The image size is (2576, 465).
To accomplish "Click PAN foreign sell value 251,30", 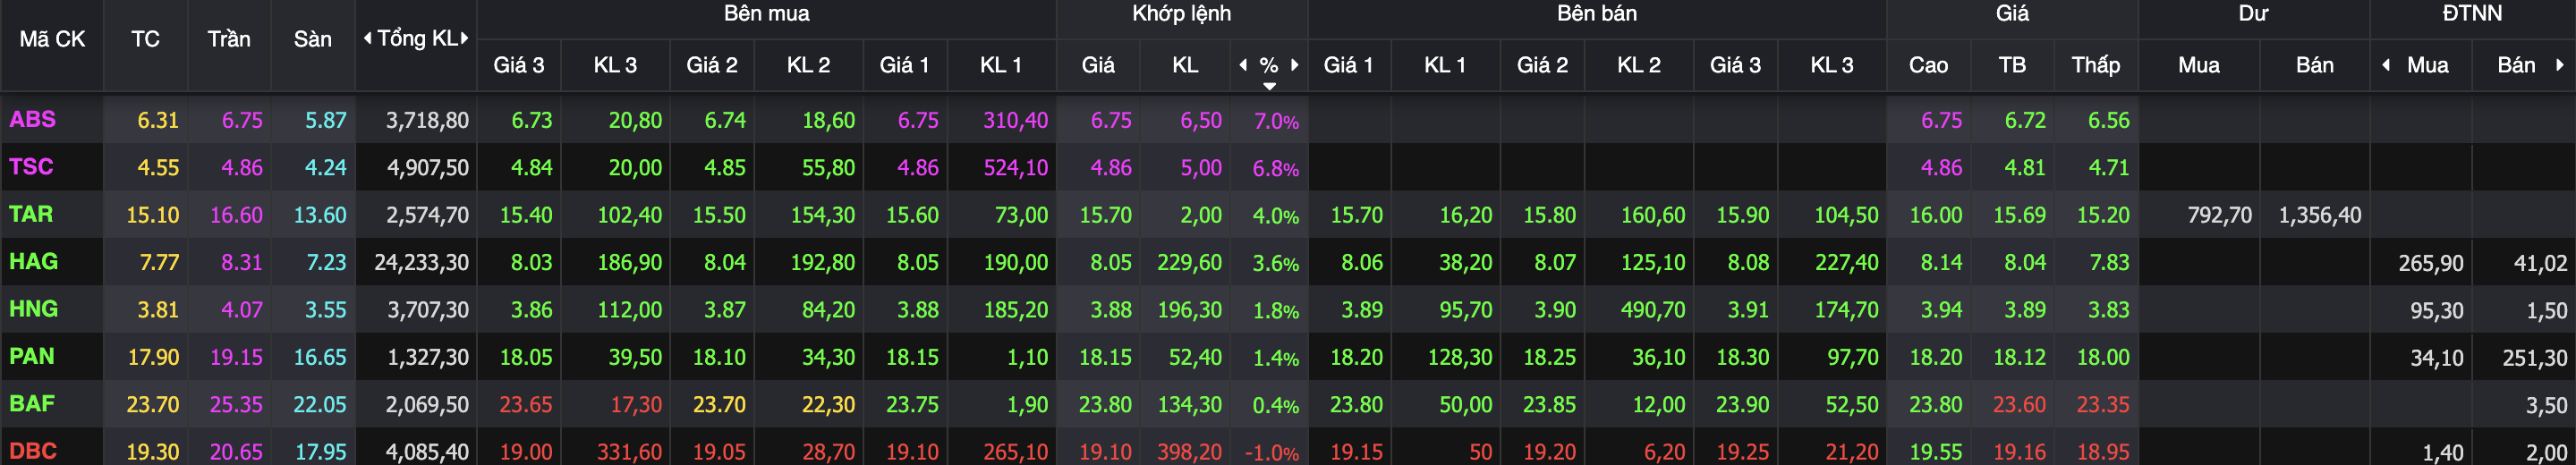I will pyautogui.click(x=2534, y=358).
